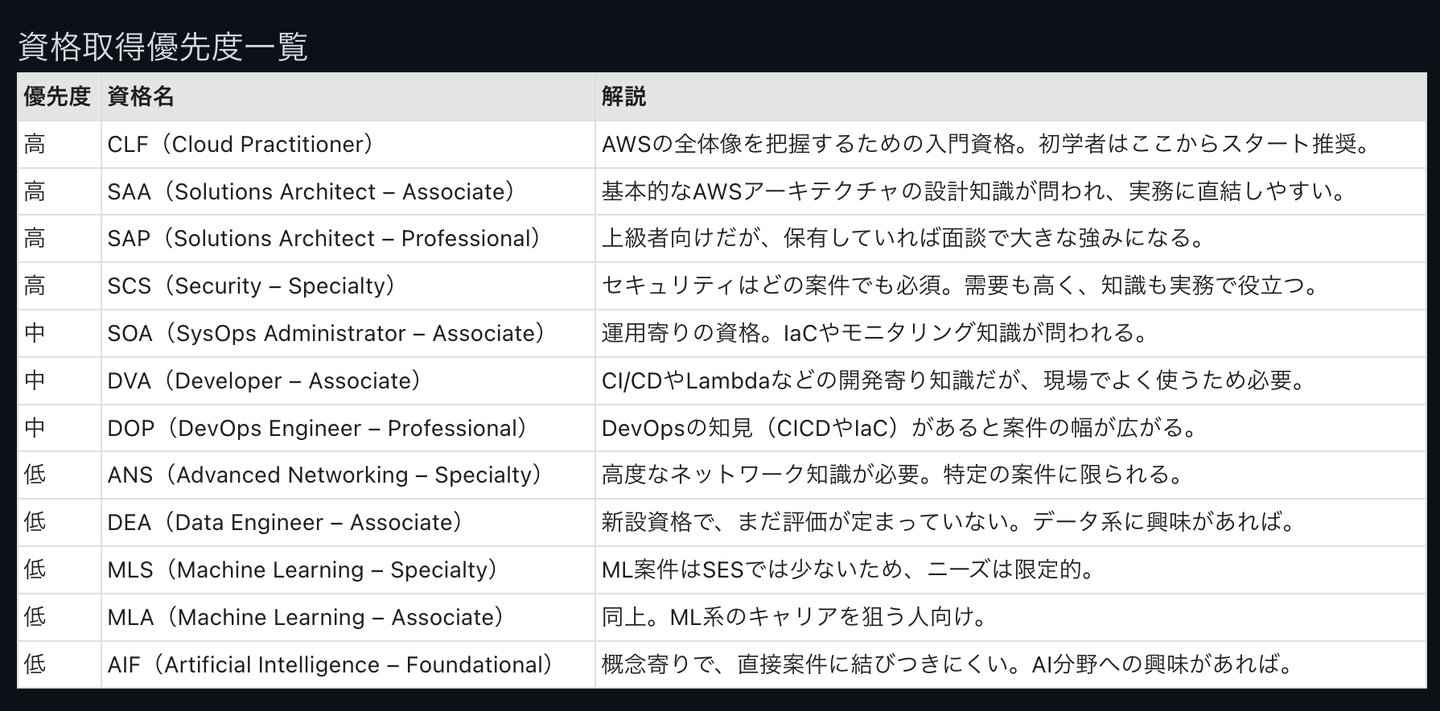The height and width of the screenshot is (711, 1440).
Task: Select the description beginning ML案件はSESでは少ない
Action: 847,570
